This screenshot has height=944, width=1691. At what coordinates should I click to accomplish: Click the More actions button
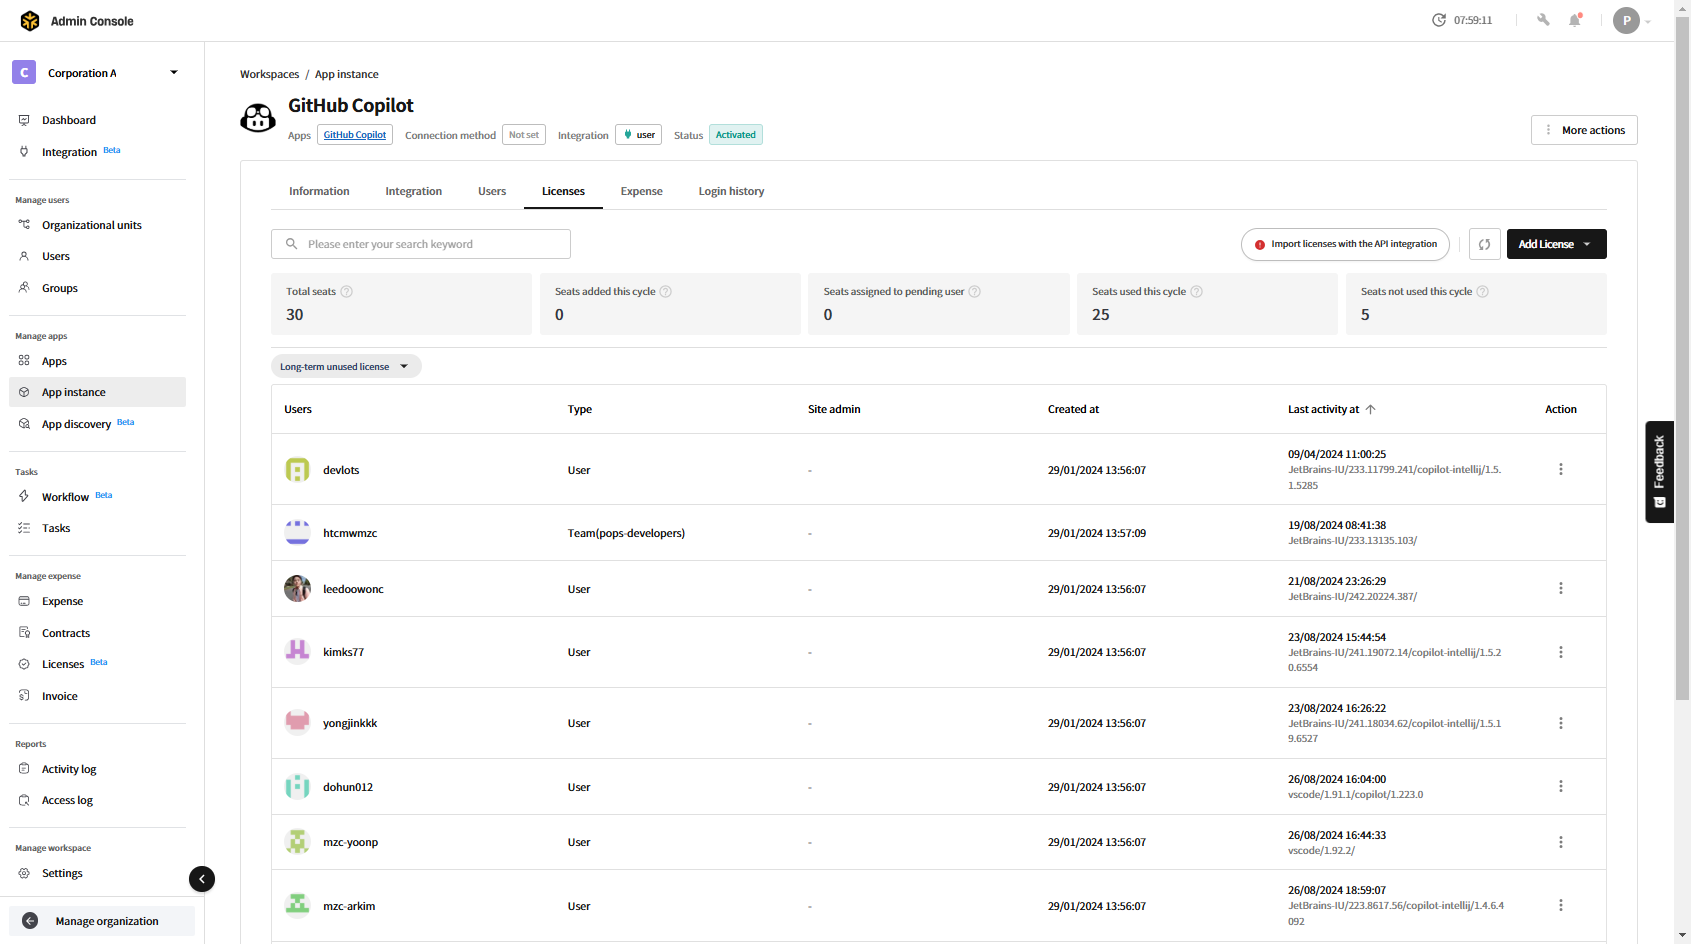coord(1584,130)
